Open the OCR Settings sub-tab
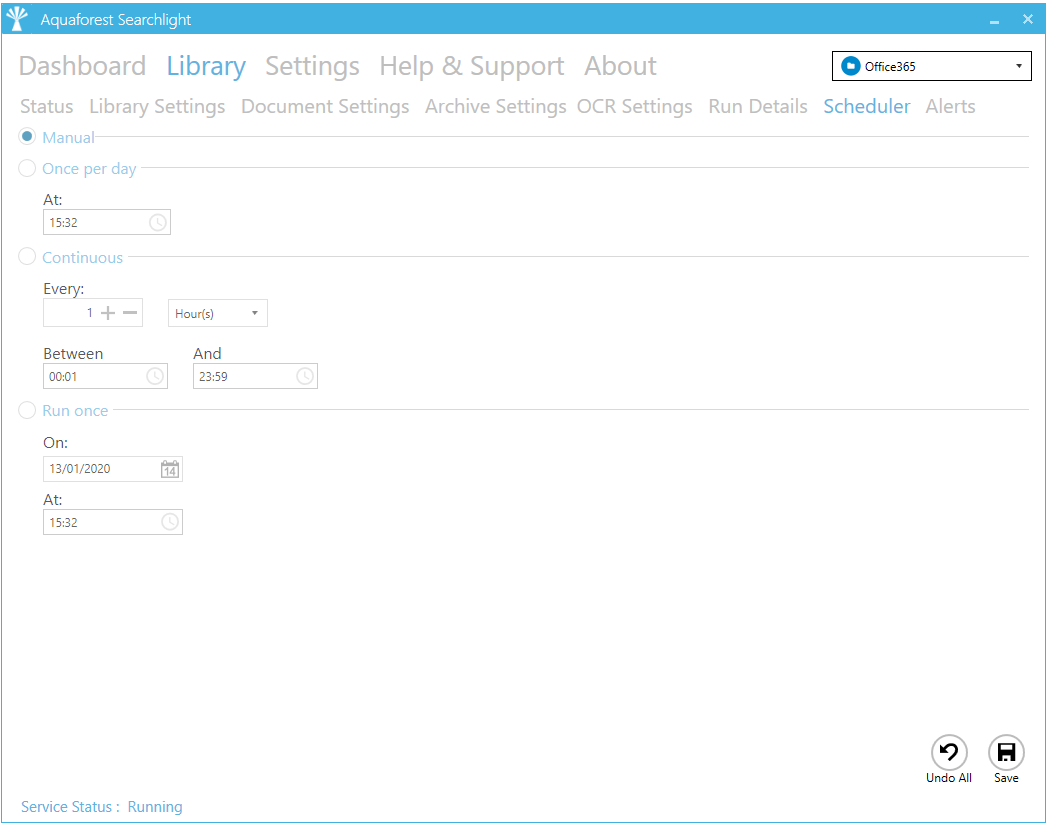 634,107
